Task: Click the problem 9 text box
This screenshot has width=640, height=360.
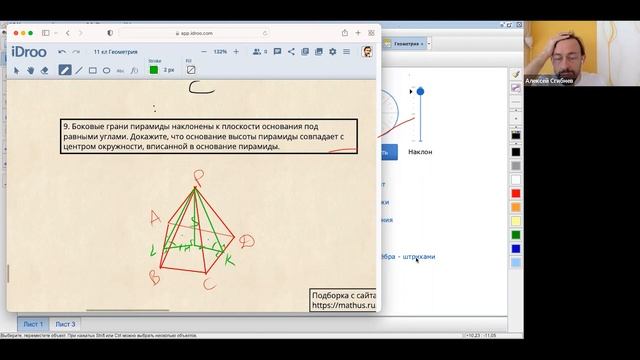Action: pos(209,136)
